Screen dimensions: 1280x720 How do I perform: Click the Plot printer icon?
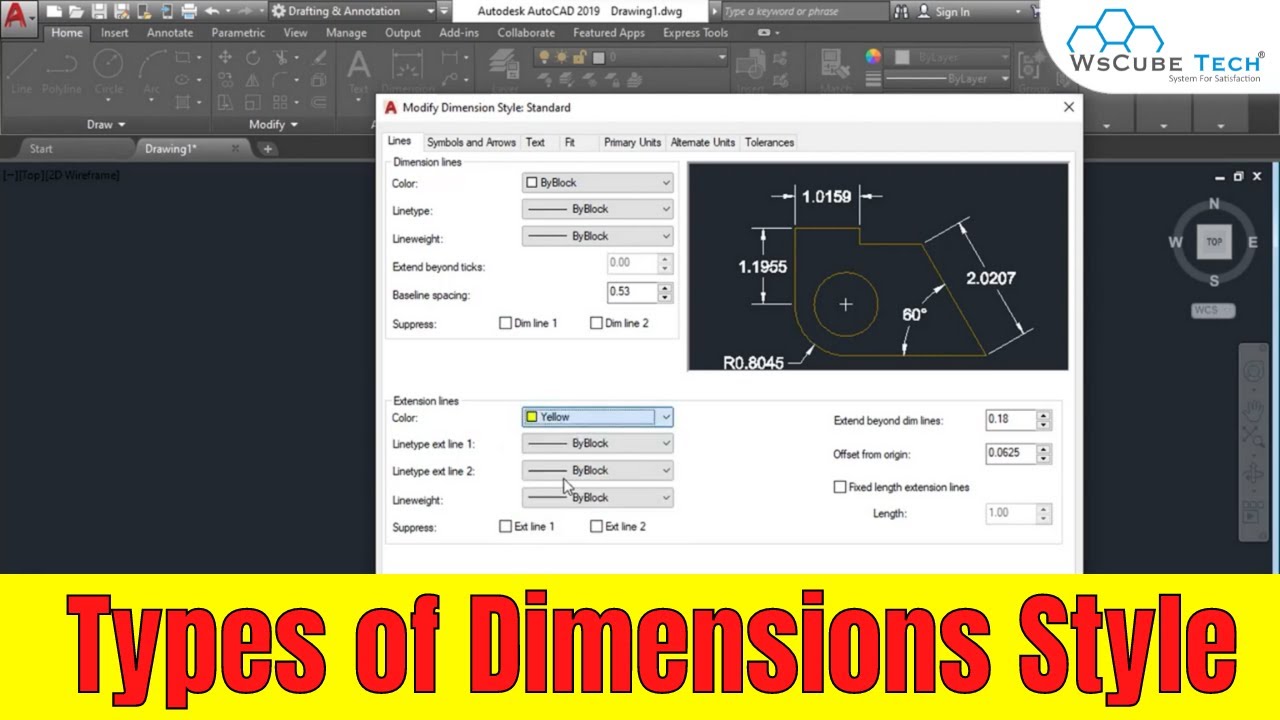[x=188, y=12]
